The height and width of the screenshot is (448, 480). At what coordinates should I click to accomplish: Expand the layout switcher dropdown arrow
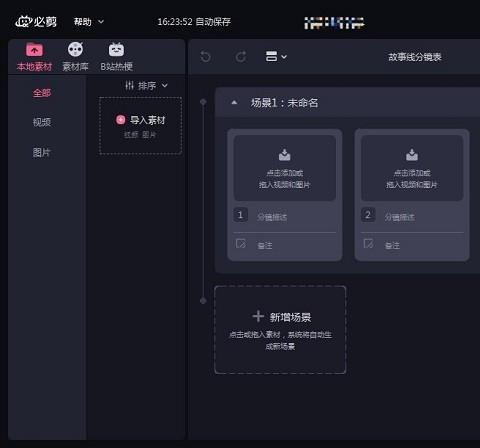(284, 57)
